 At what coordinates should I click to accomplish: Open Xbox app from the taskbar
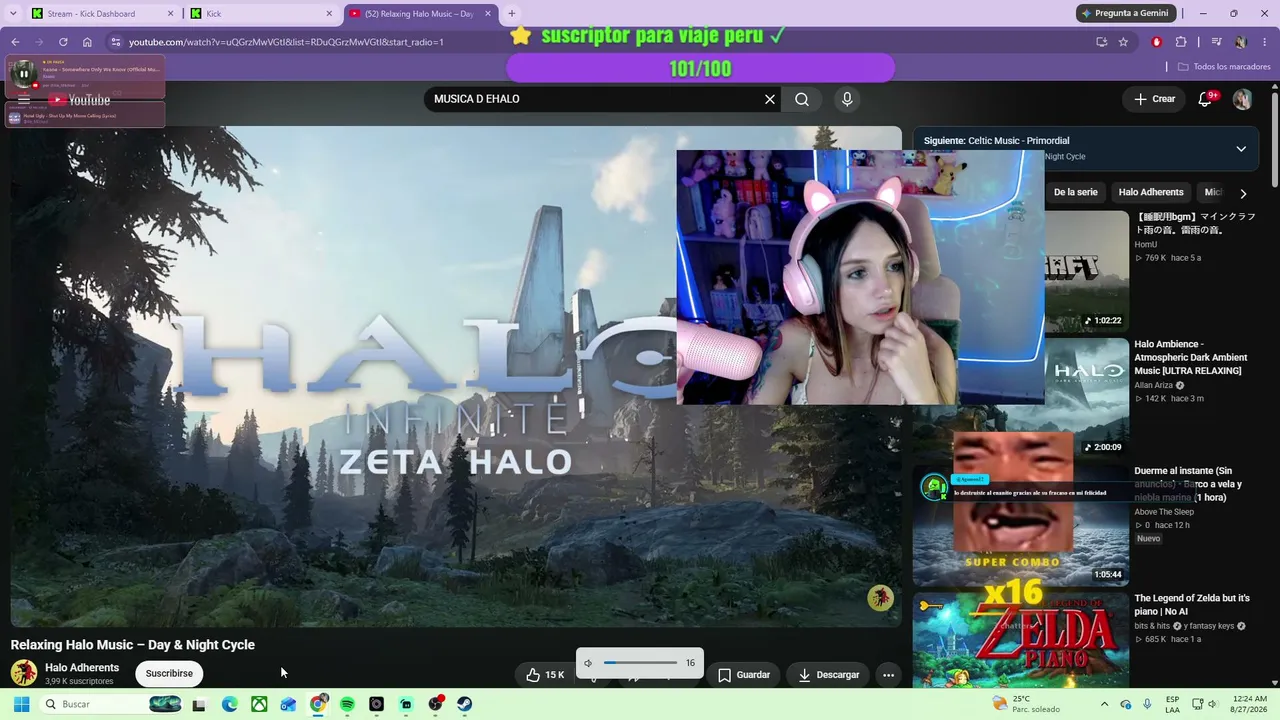(x=259, y=704)
